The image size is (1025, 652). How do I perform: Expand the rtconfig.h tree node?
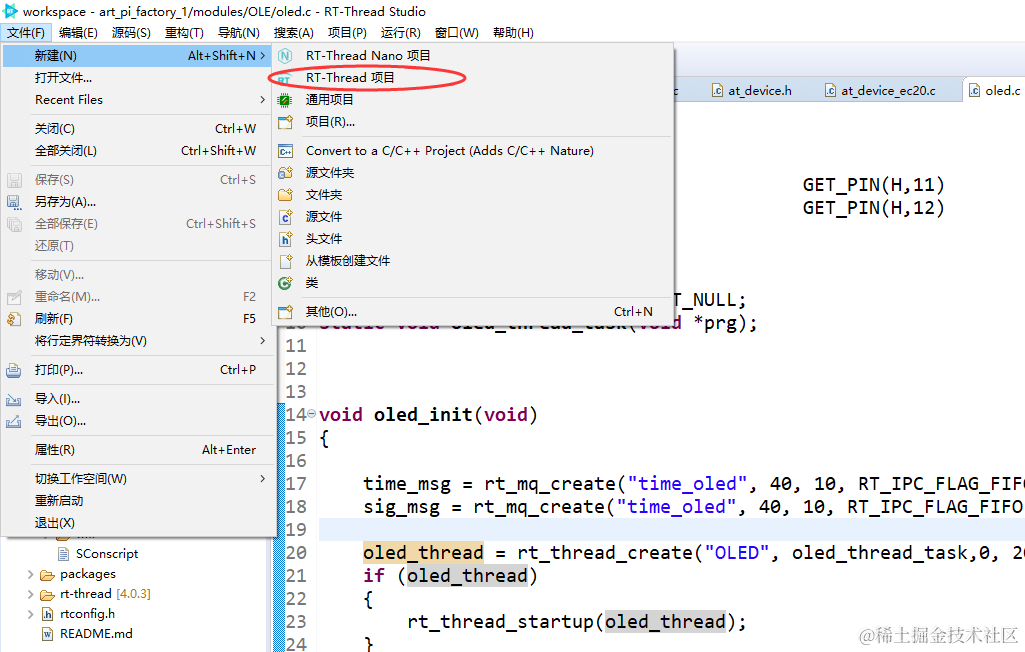point(30,614)
